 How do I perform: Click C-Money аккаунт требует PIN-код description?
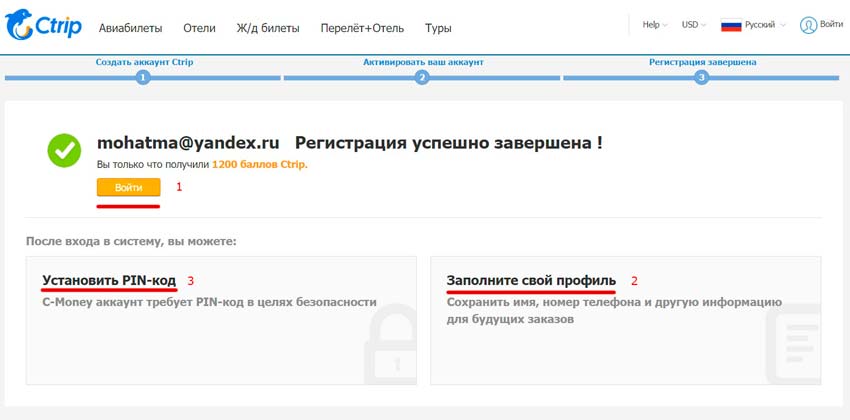point(209,302)
